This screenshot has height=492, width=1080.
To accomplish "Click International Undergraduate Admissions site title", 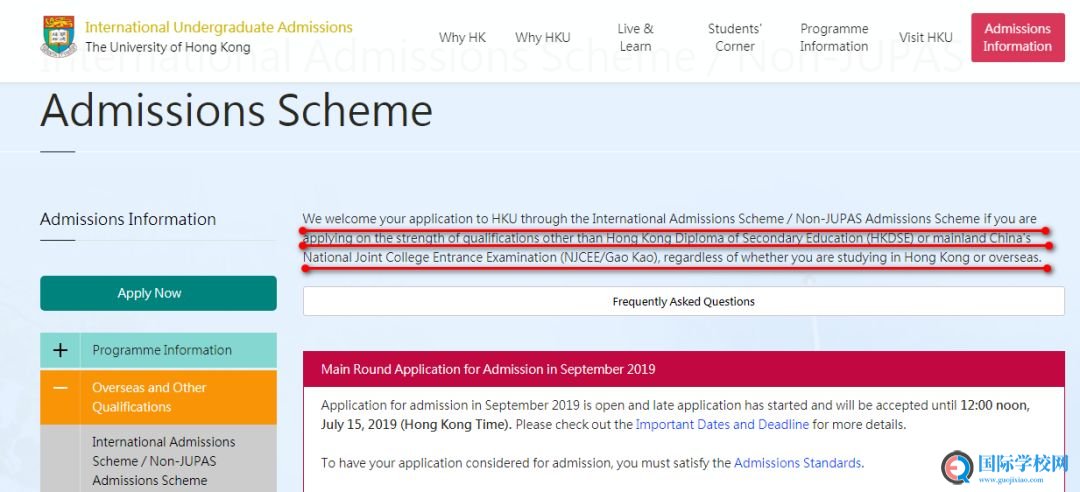I will (218, 28).
